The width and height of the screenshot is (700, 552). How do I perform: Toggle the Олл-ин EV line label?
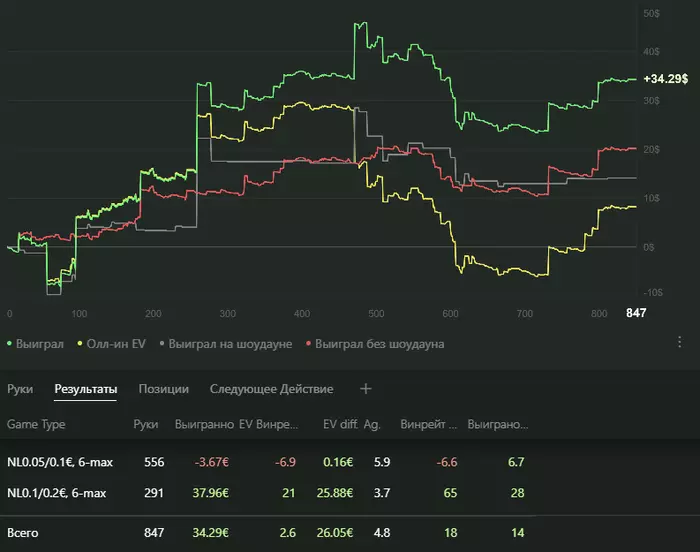pyautogui.click(x=116, y=344)
